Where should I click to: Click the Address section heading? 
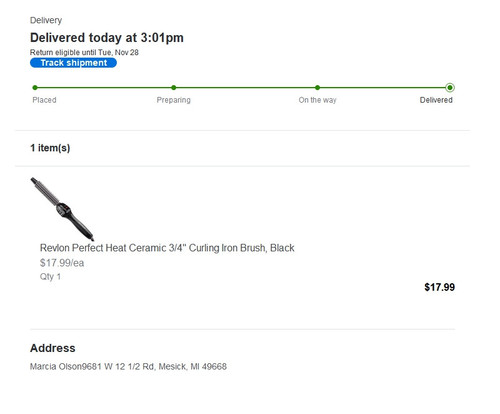pyautogui.click(x=53, y=348)
